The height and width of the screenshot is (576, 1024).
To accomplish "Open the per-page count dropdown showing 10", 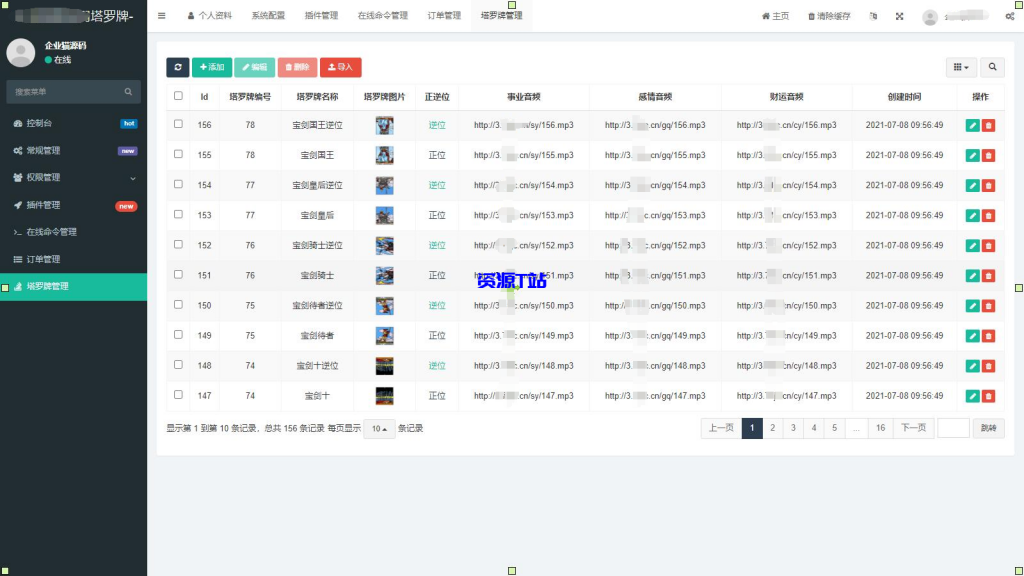I will [378, 428].
